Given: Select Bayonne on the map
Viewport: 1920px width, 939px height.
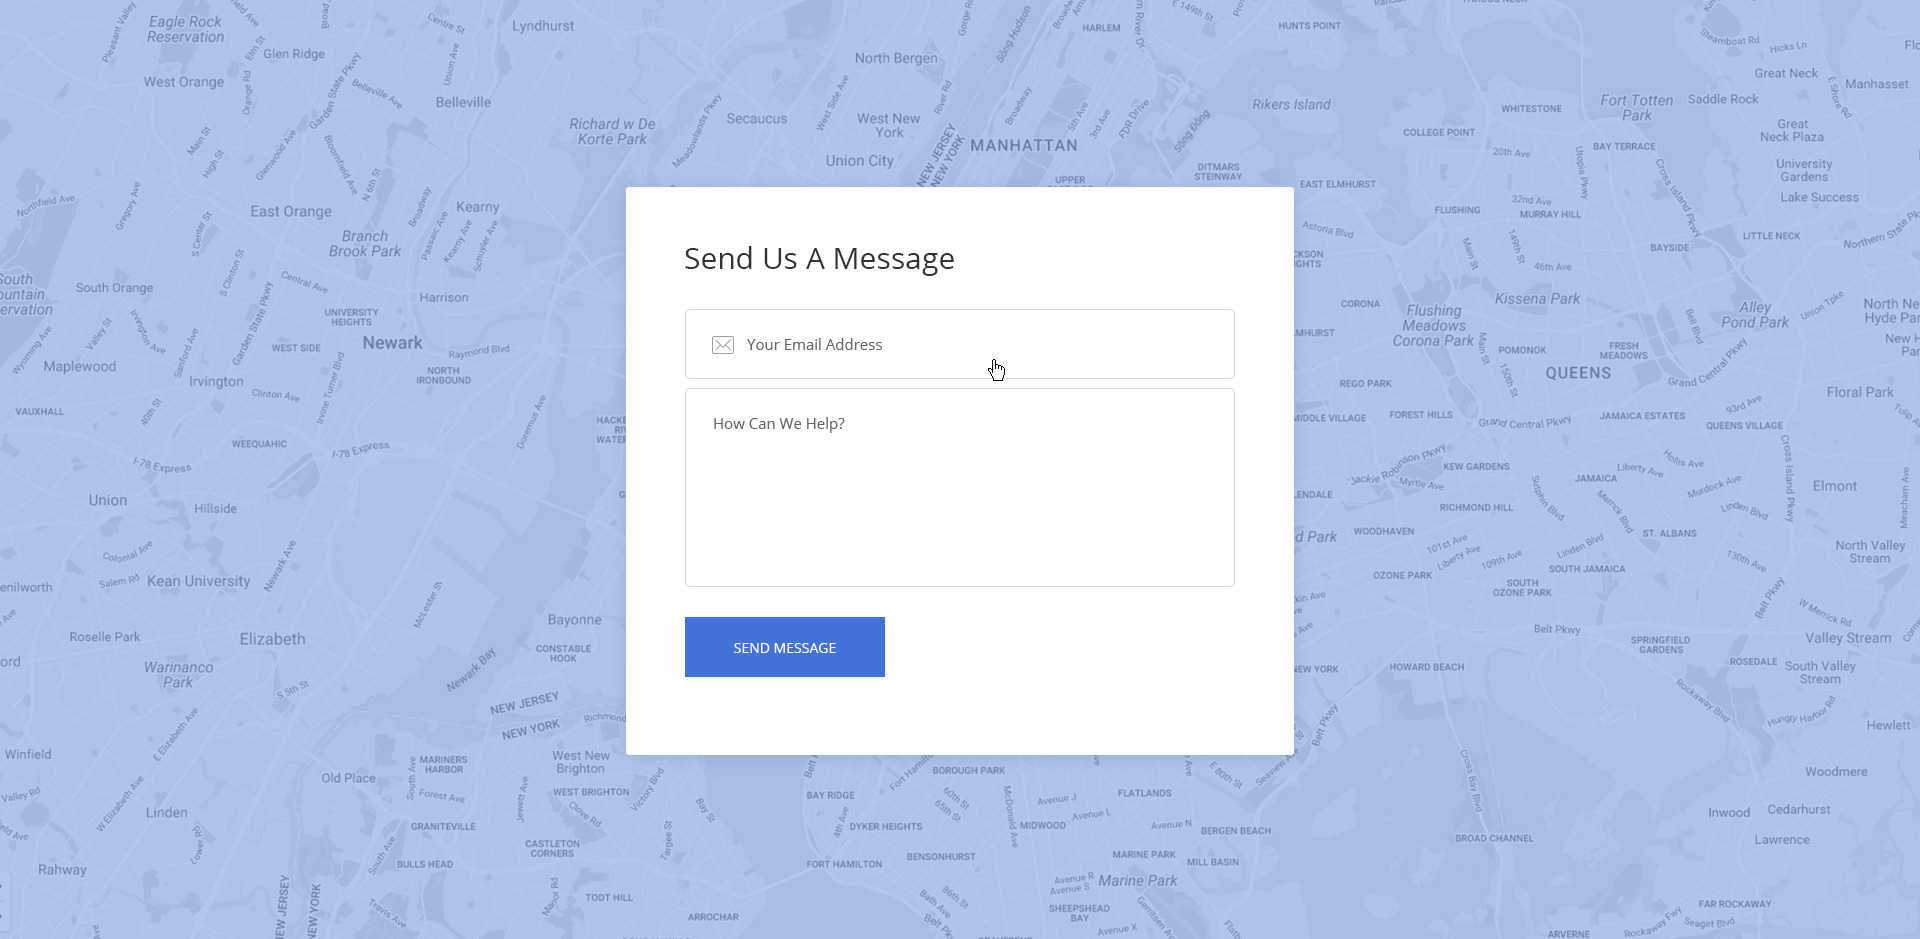Looking at the screenshot, I should click(575, 619).
